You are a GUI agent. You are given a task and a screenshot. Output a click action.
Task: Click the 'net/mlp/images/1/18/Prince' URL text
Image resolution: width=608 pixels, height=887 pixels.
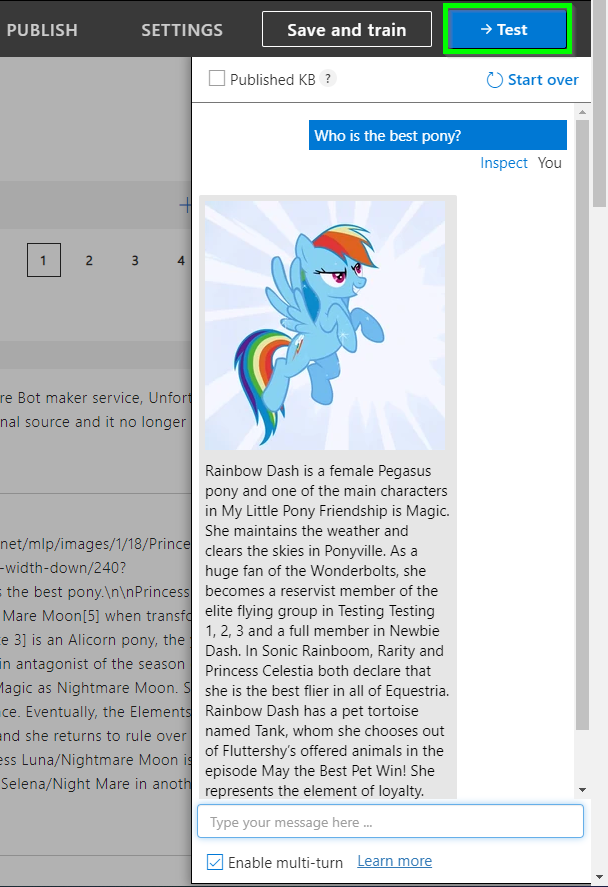point(96,544)
